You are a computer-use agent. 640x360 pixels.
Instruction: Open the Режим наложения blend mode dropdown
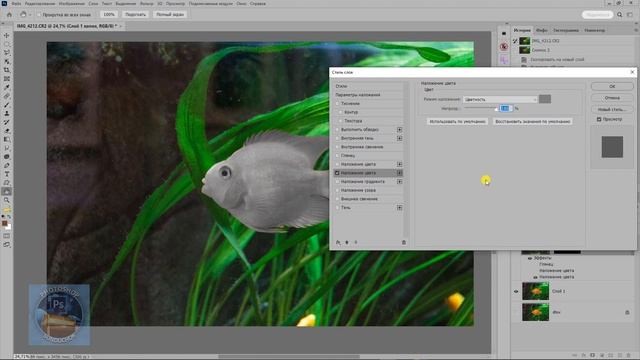[x=500, y=99]
